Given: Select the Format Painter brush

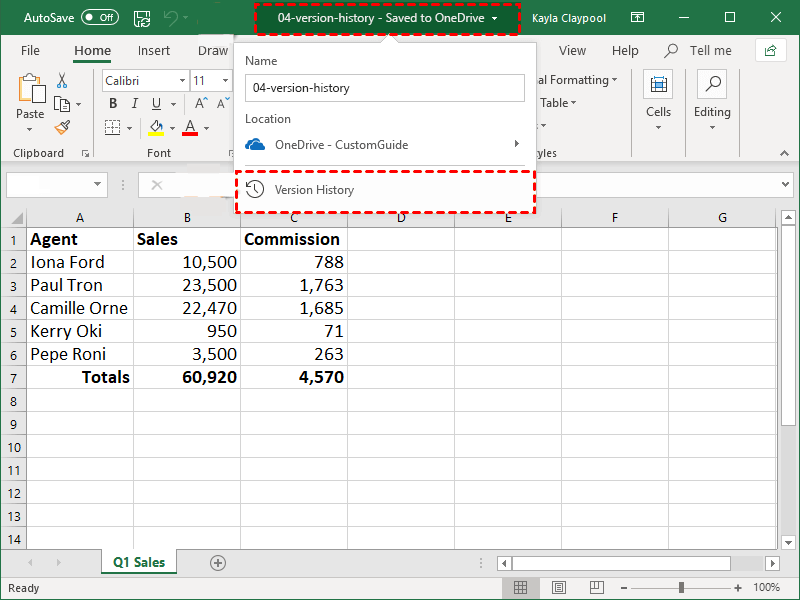Looking at the screenshot, I should point(62,127).
